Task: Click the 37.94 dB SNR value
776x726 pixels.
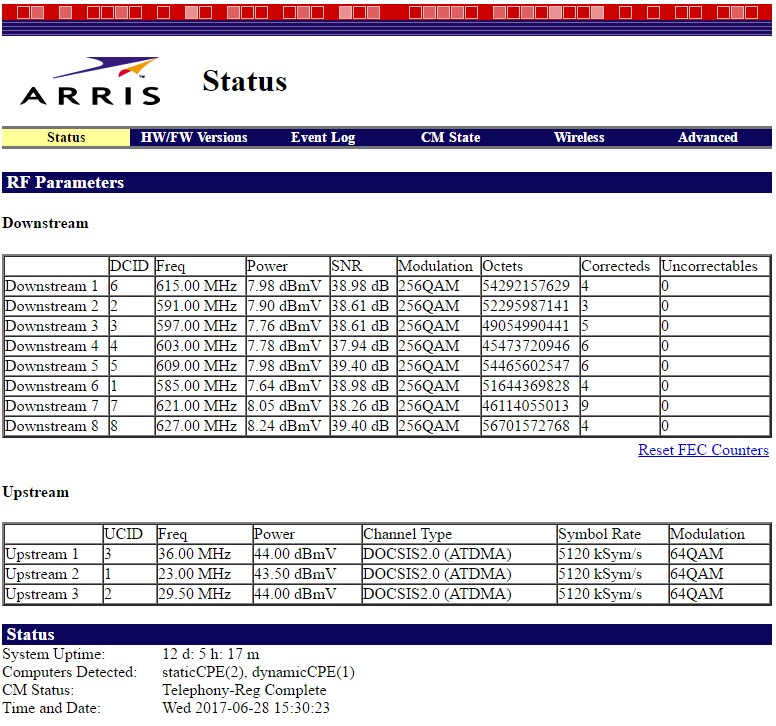Action: coord(360,346)
